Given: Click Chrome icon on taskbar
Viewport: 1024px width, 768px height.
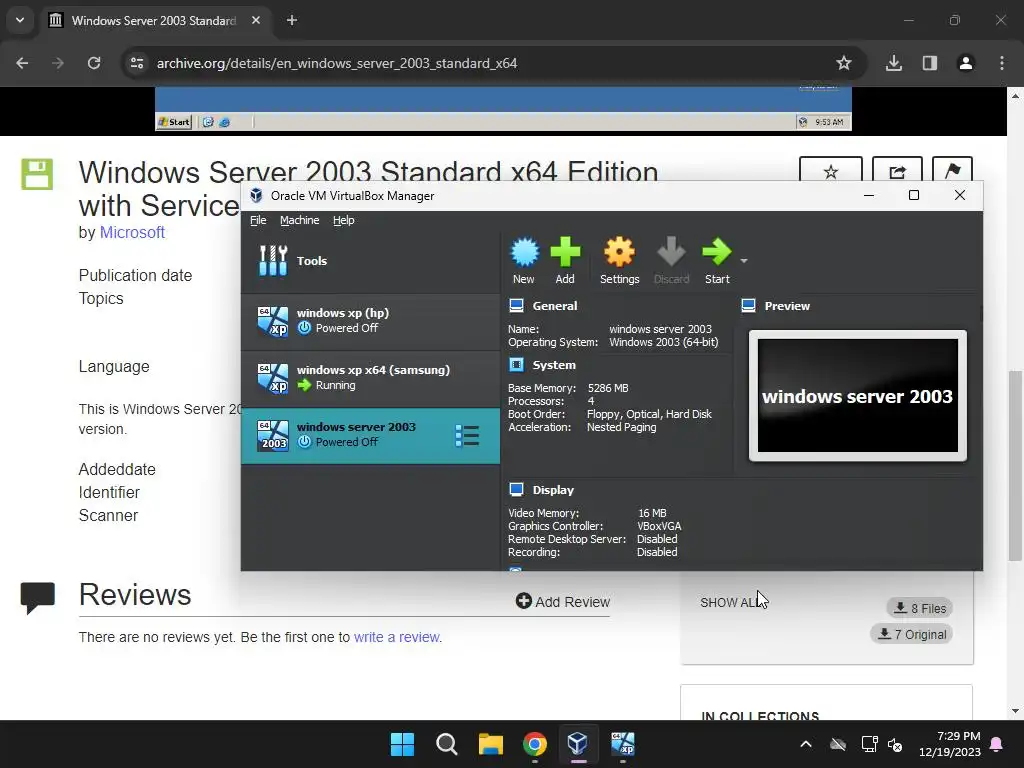Looking at the screenshot, I should tap(535, 744).
